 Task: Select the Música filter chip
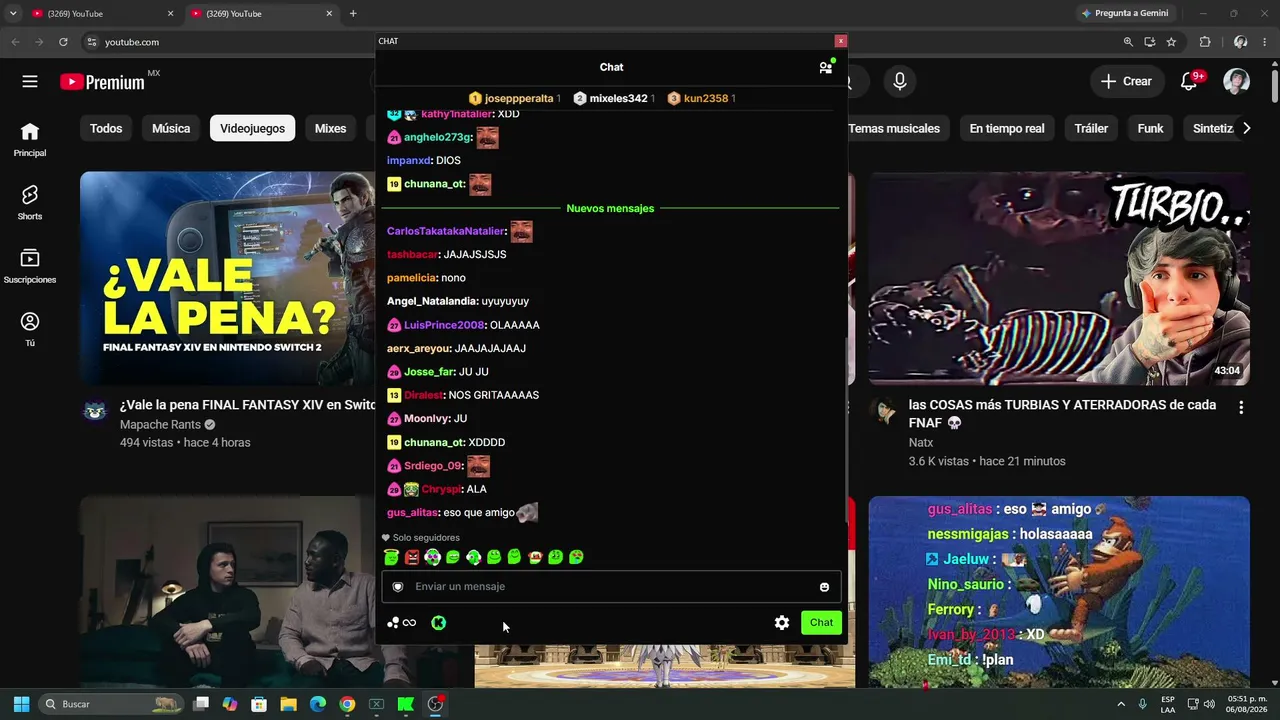(x=171, y=128)
